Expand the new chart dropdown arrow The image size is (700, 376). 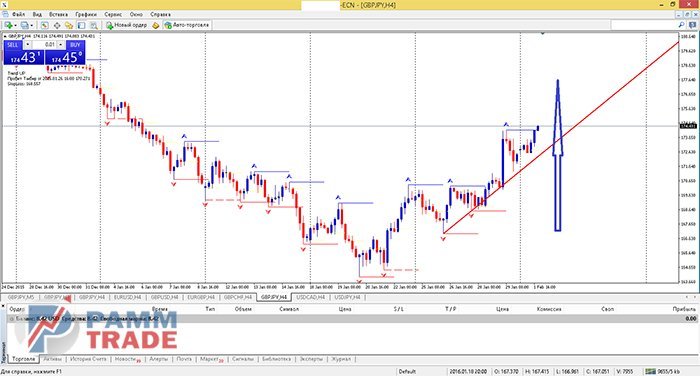point(15,25)
